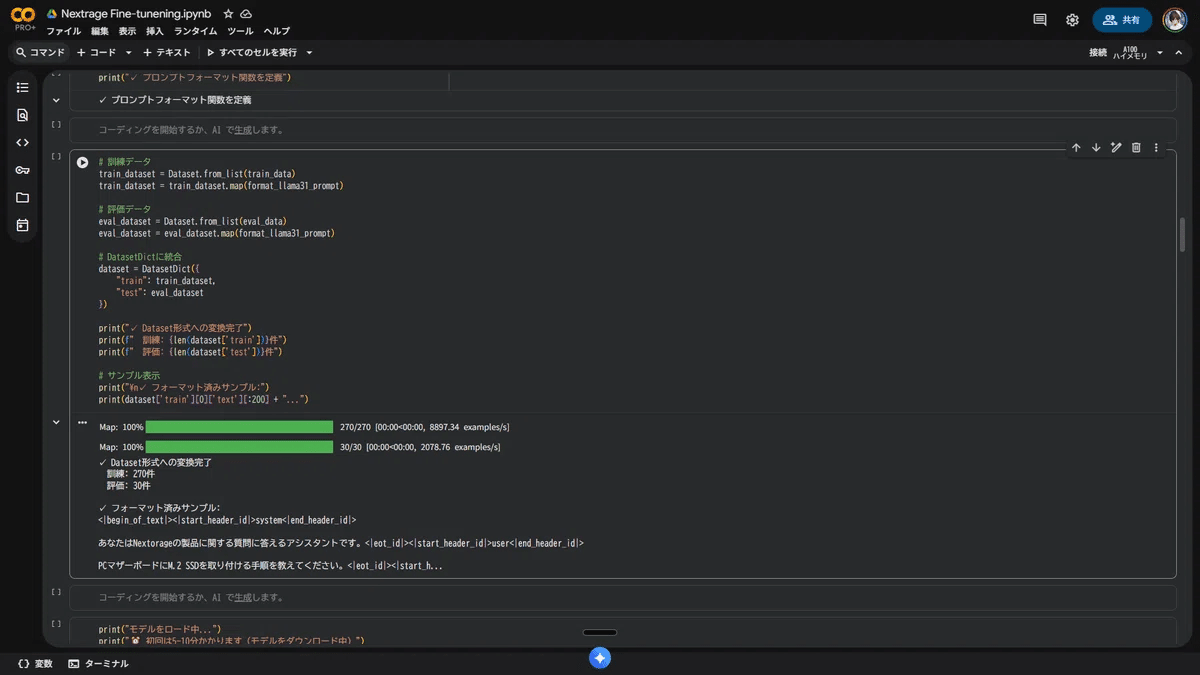This screenshot has height=675, width=1200.
Task: Open the 編集 menu
Action: (100, 31)
